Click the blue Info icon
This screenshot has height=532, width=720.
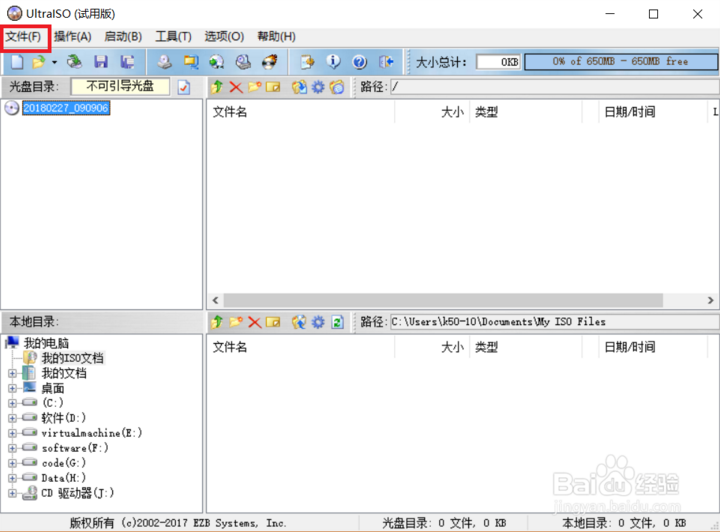tap(333, 62)
